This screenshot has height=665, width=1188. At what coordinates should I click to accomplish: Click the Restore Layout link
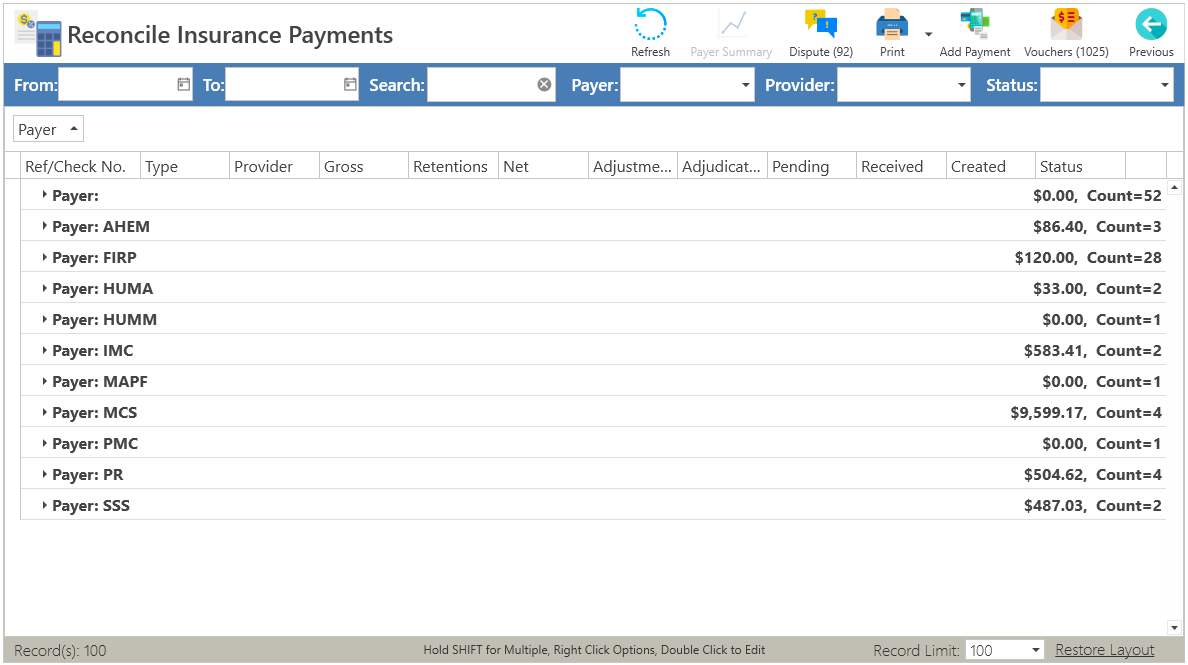coord(1105,650)
